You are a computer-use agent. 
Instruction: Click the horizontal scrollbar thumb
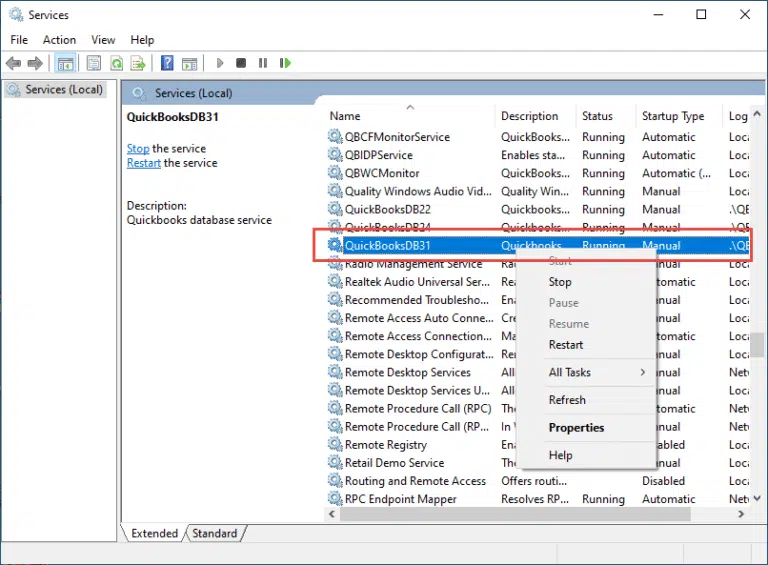tap(515, 514)
